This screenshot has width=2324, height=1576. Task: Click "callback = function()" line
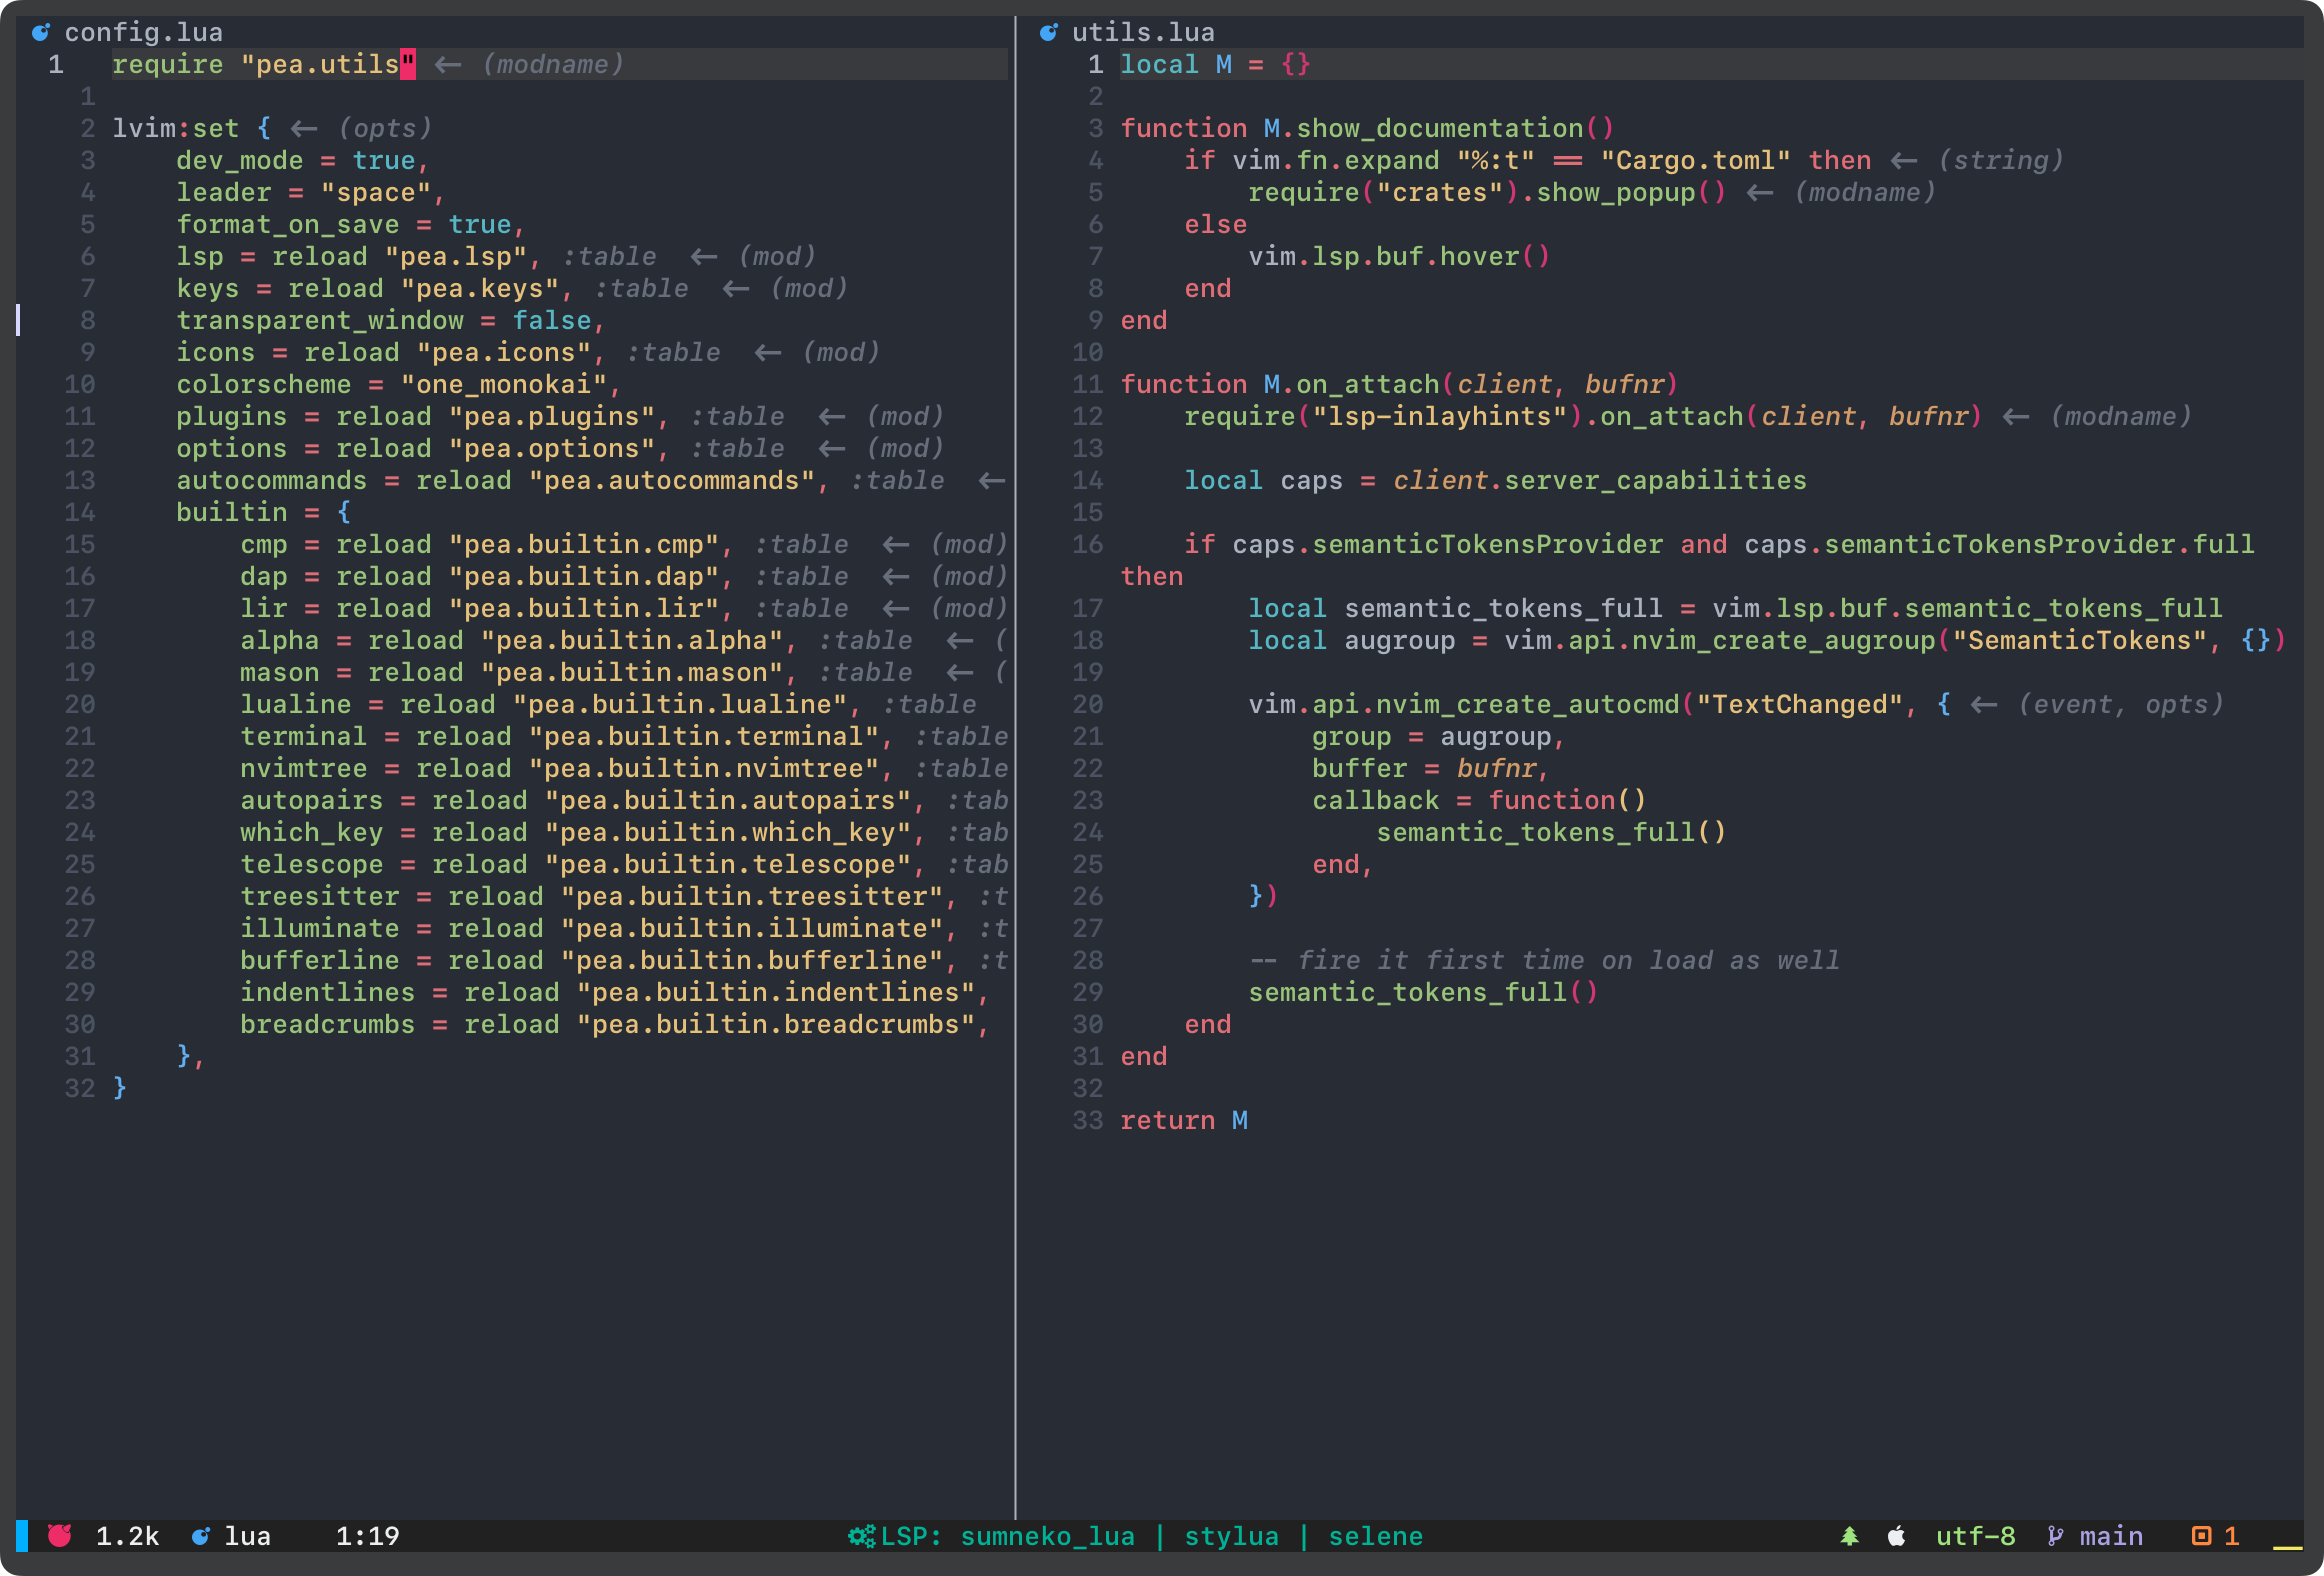[1480, 800]
